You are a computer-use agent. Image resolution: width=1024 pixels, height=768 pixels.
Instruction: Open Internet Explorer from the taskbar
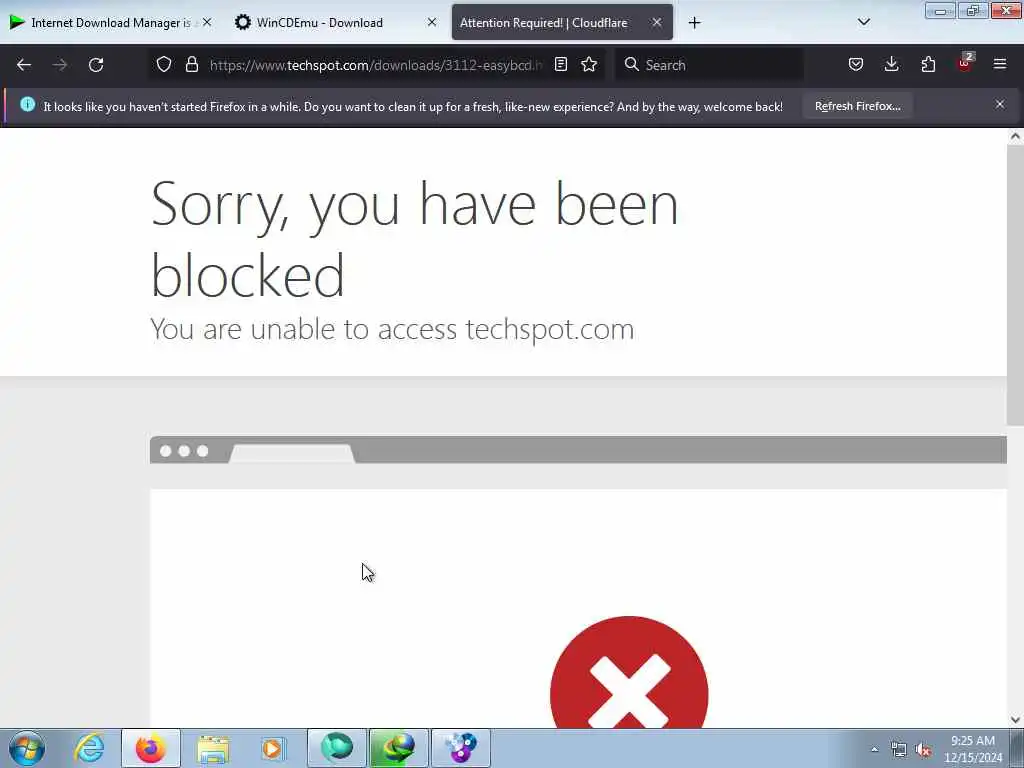point(89,748)
